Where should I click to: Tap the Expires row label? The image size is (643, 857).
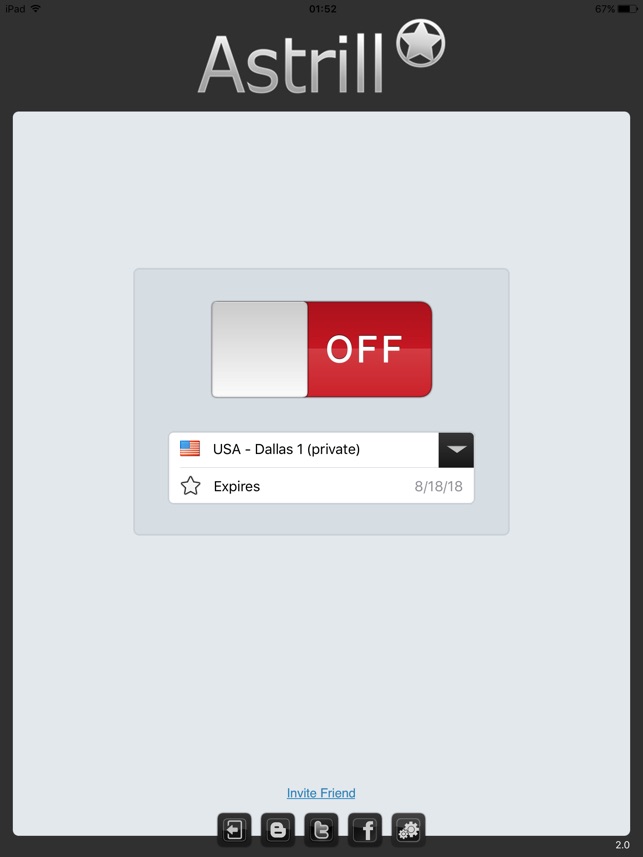tap(237, 486)
